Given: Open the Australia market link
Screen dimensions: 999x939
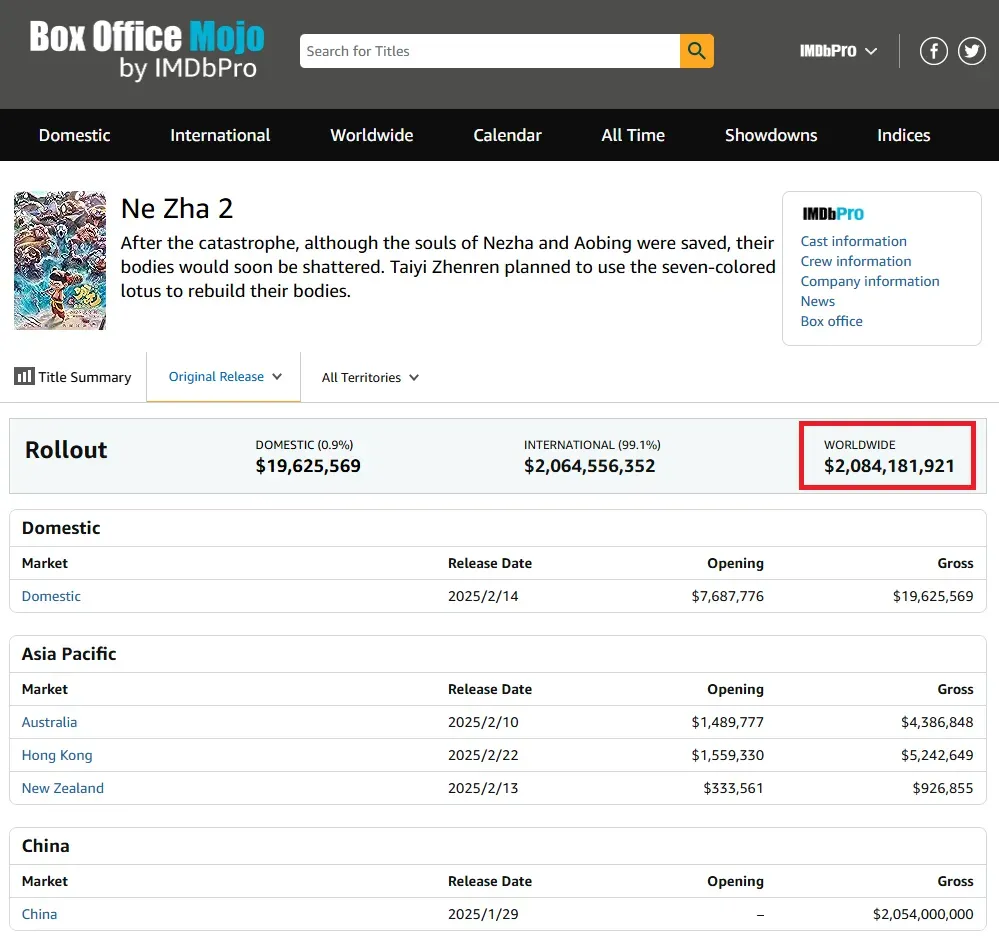Looking at the screenshot, I should [x=49, y=722].
